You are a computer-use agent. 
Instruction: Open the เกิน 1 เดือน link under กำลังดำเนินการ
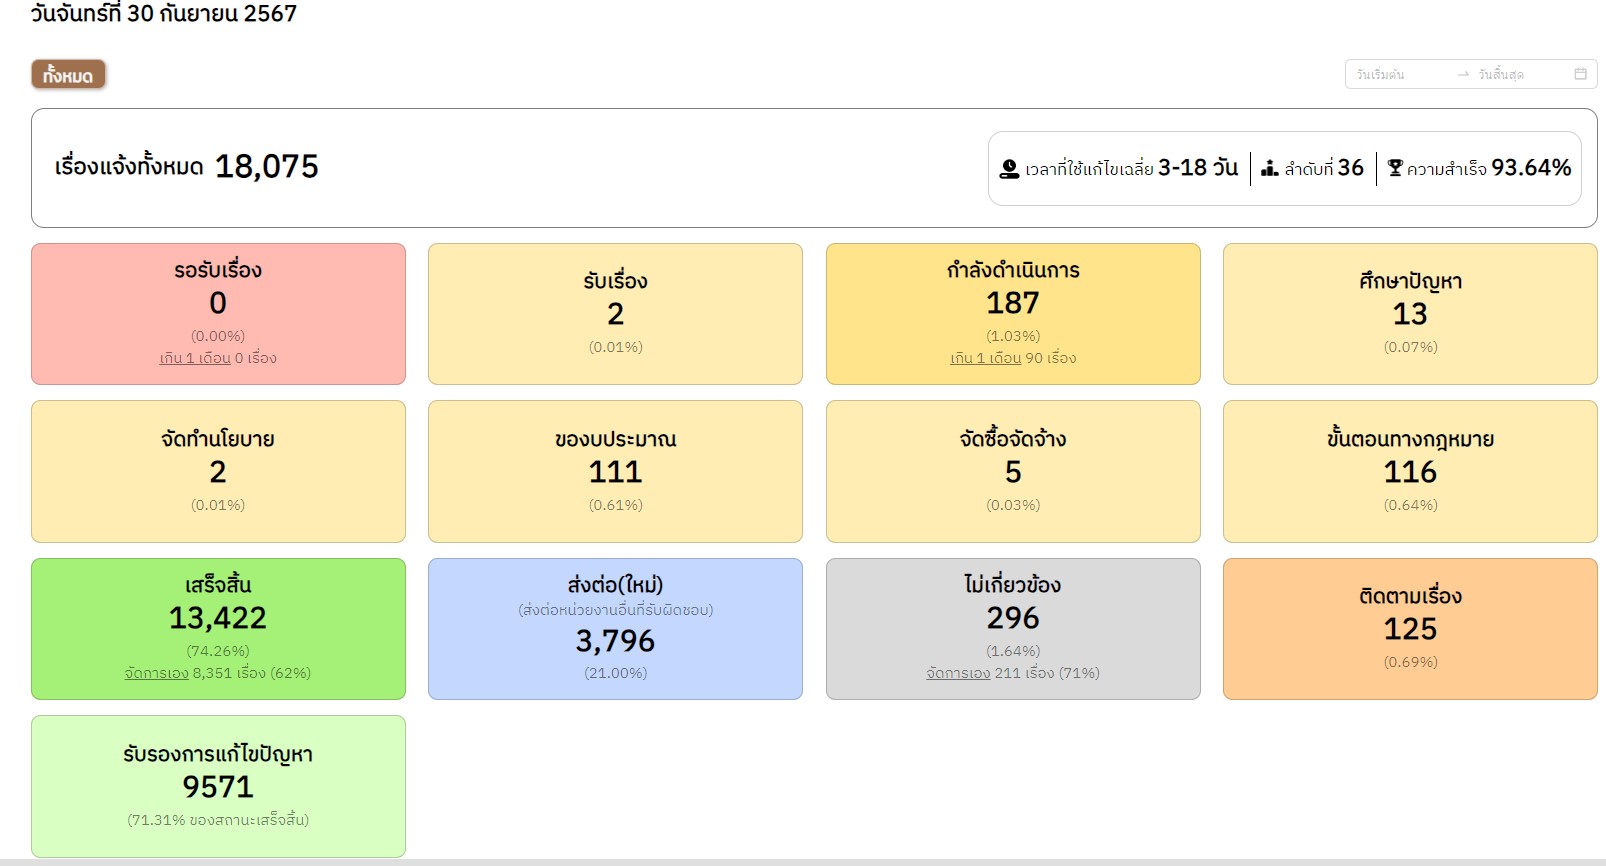pyautogui.click(x=985, y=358)
